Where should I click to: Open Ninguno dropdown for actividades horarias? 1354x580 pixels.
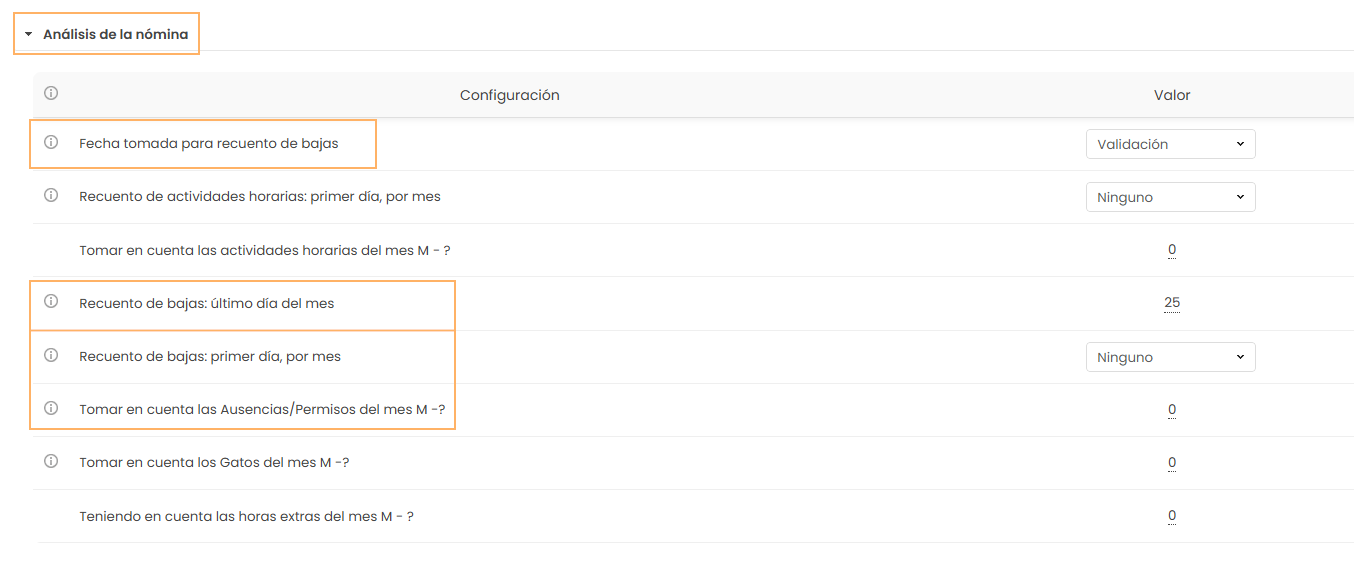click(x=1170, y=197)
